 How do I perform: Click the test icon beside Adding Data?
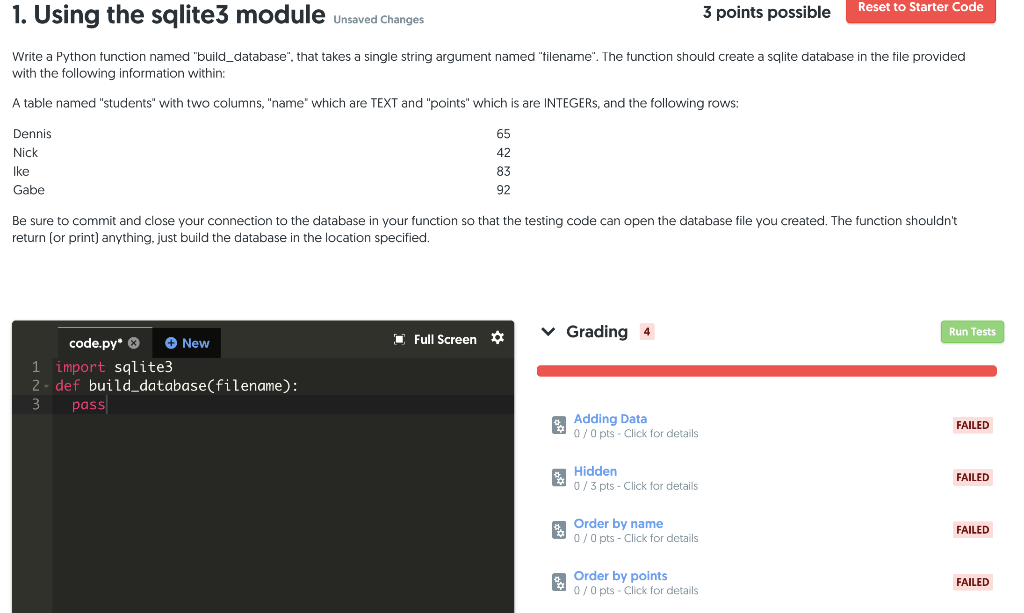click(558, 425)
